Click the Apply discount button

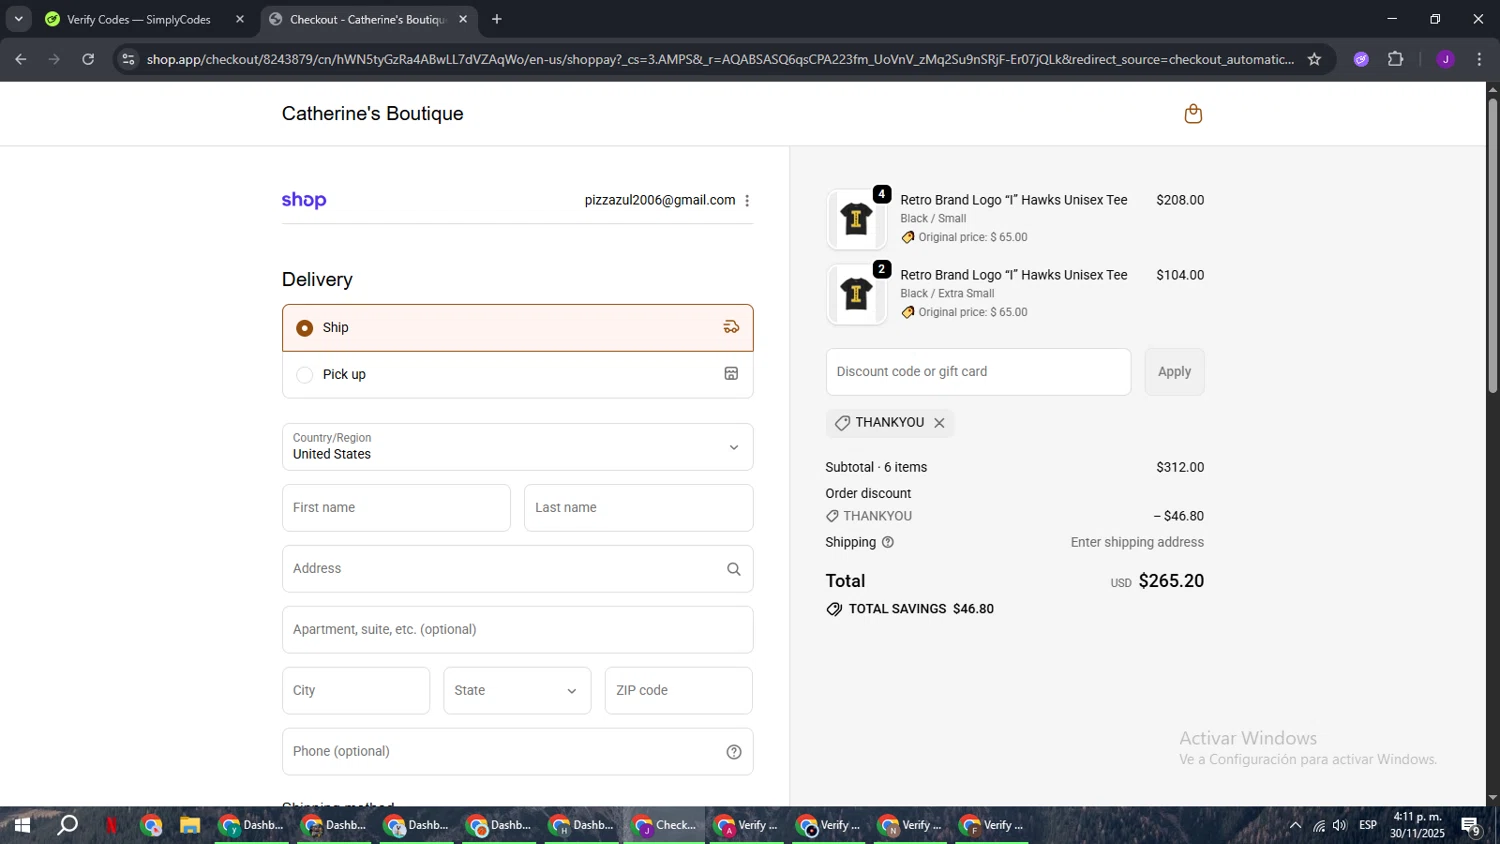point(1174,372)
